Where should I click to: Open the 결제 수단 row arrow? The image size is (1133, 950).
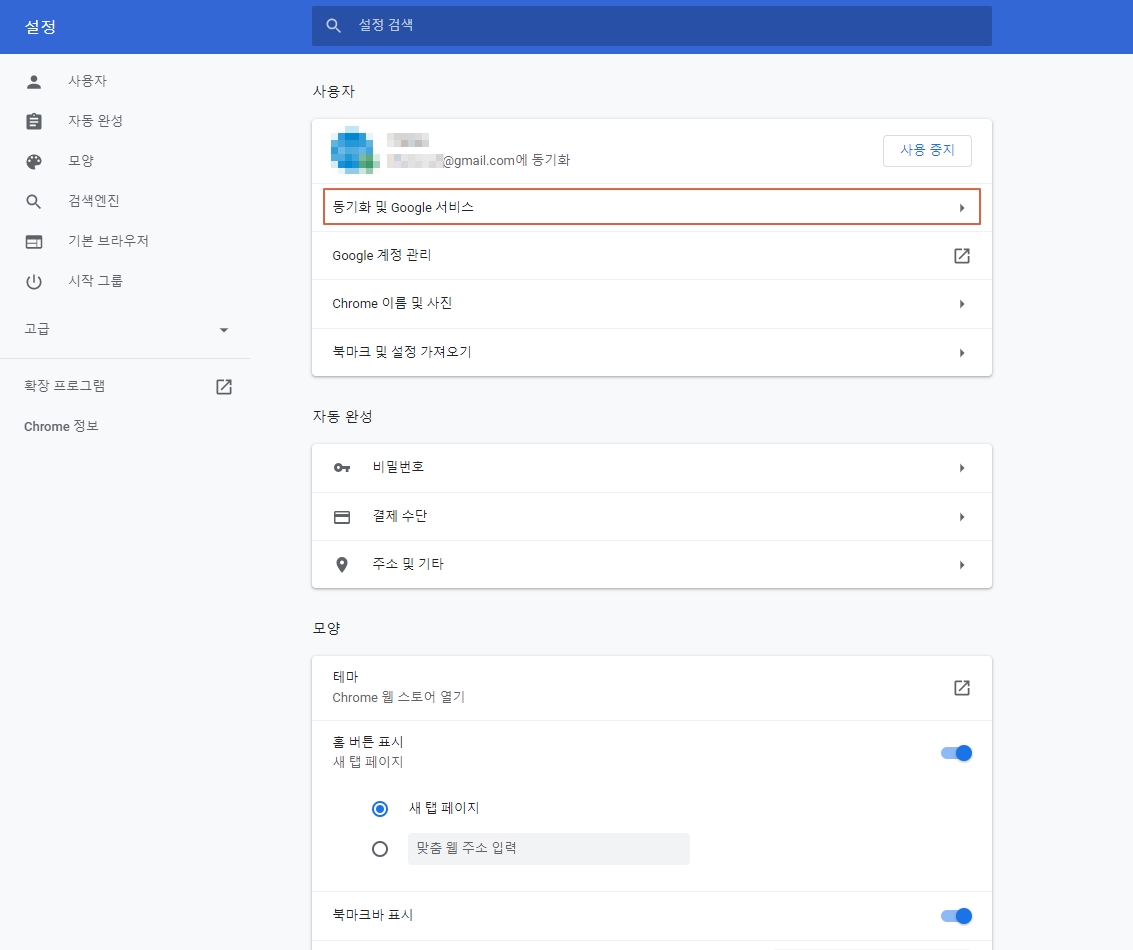[x=962, y=517]
